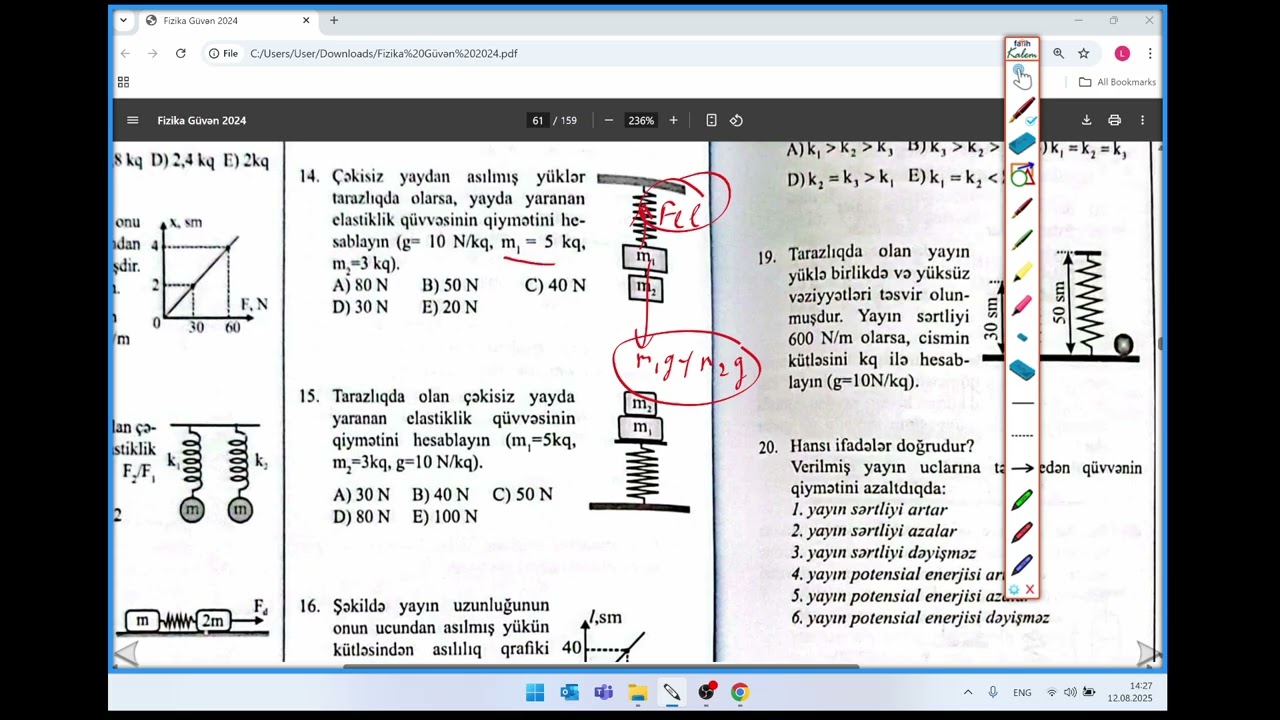This screenshot has width=1280, height=720.
Task: Open the PDF sidebar menu
Action: coord(132,120)
